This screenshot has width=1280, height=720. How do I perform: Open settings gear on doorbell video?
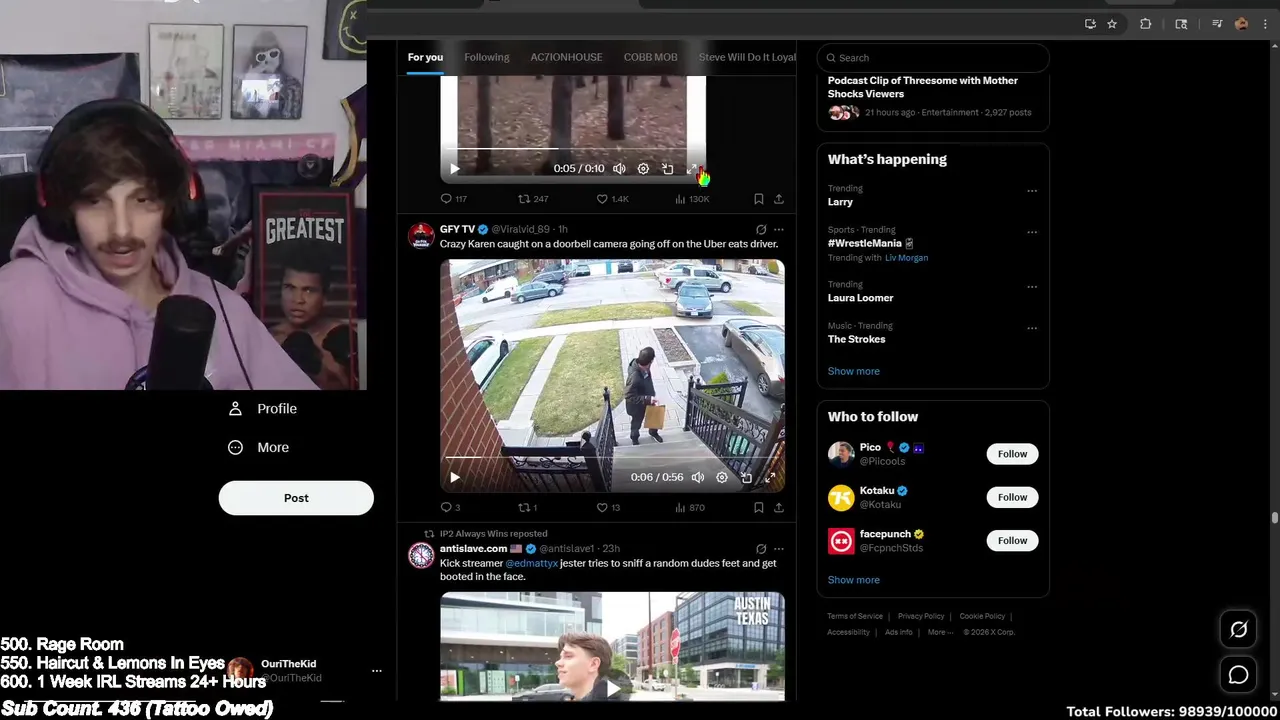(722, 478)
